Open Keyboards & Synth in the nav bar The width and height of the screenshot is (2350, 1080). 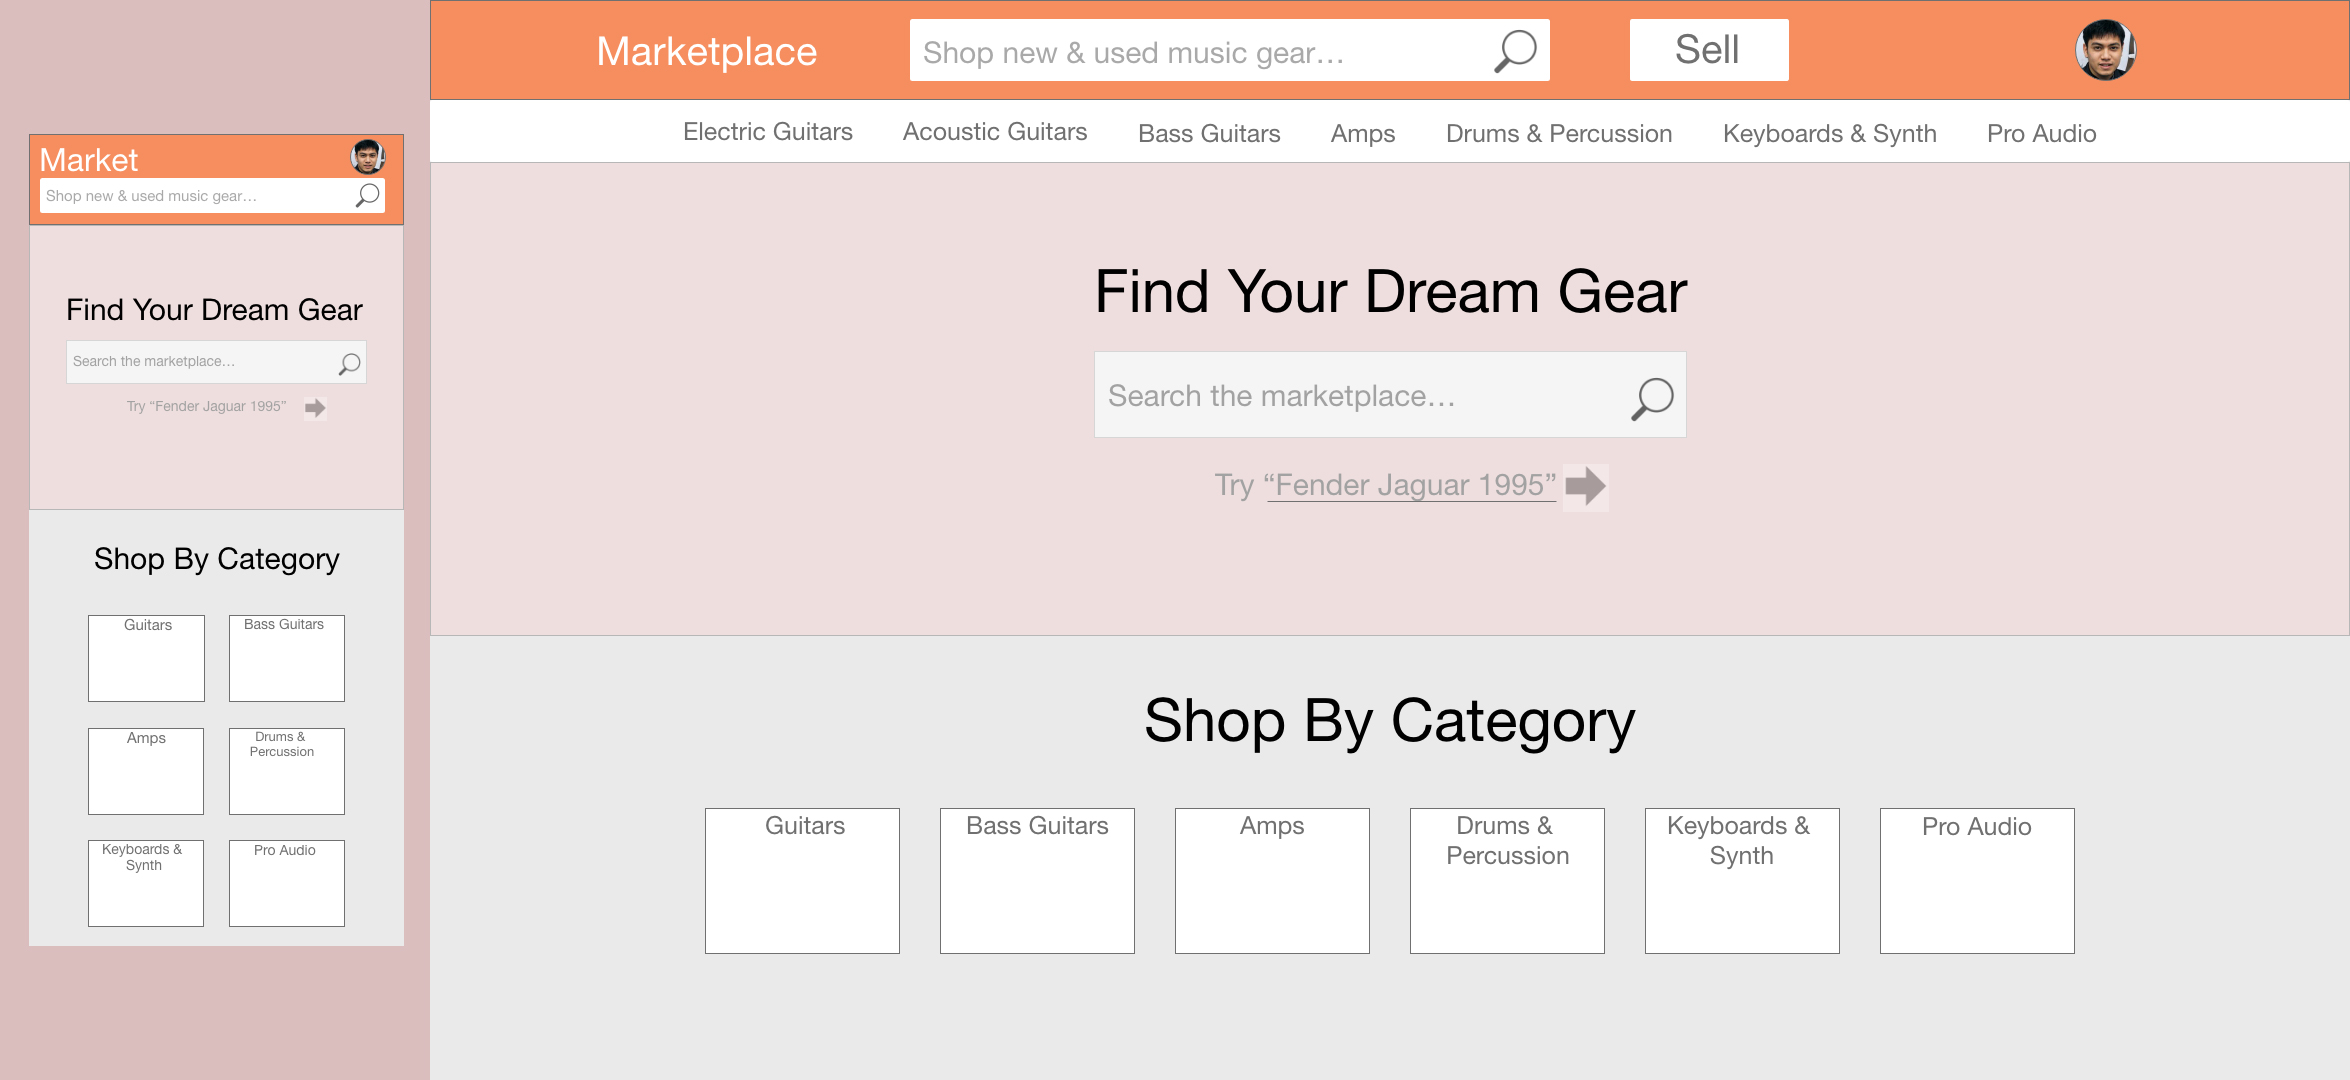1830,134
